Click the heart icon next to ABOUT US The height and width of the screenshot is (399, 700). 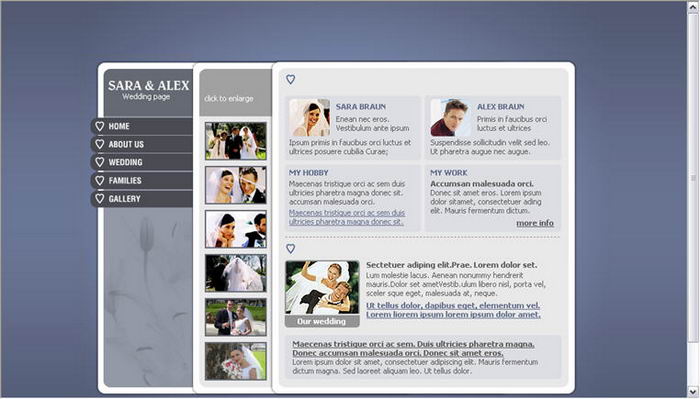(100, 144)
